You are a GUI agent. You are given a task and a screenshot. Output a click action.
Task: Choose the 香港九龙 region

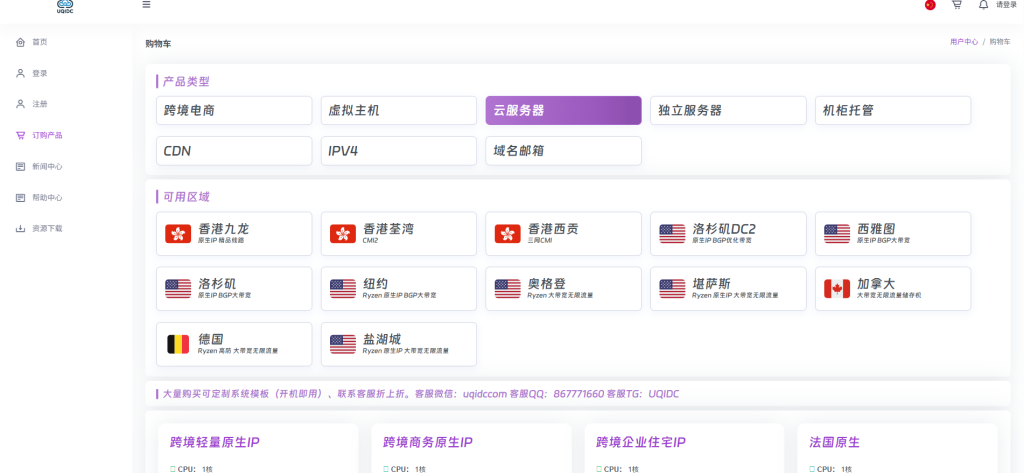(234, 233)
